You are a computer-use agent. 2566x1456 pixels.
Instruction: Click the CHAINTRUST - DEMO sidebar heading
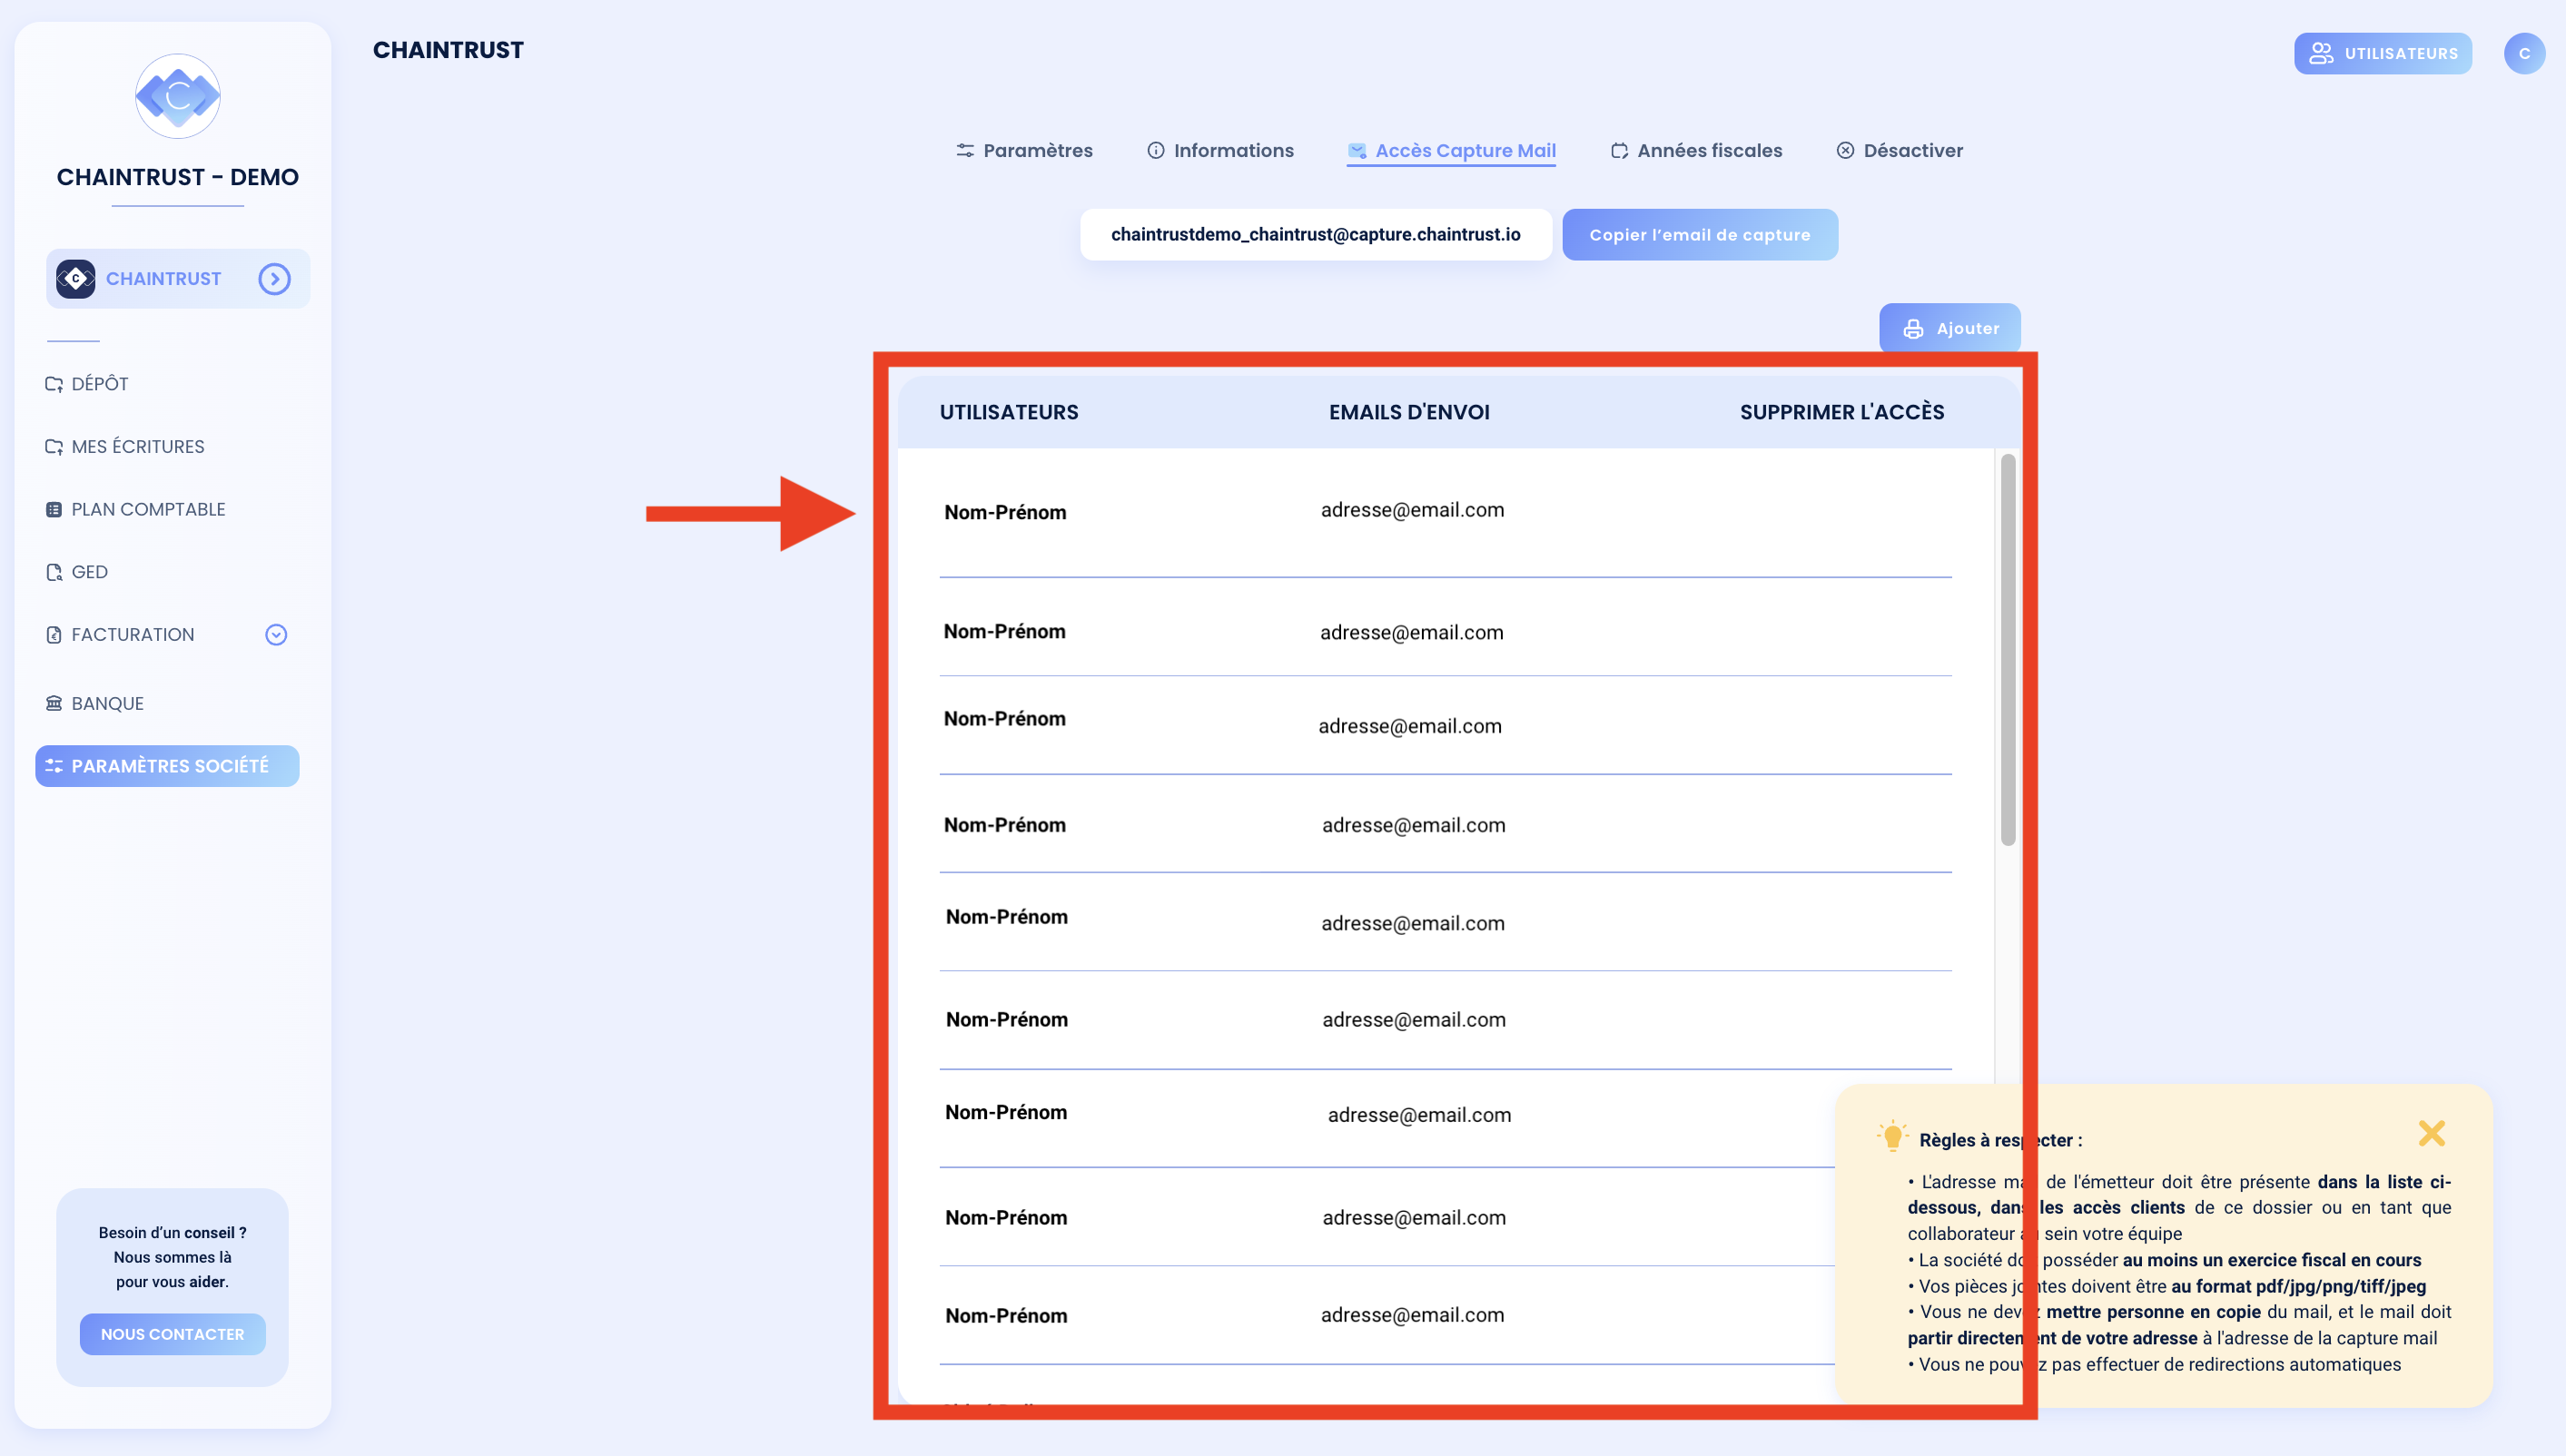click(178, 178)
